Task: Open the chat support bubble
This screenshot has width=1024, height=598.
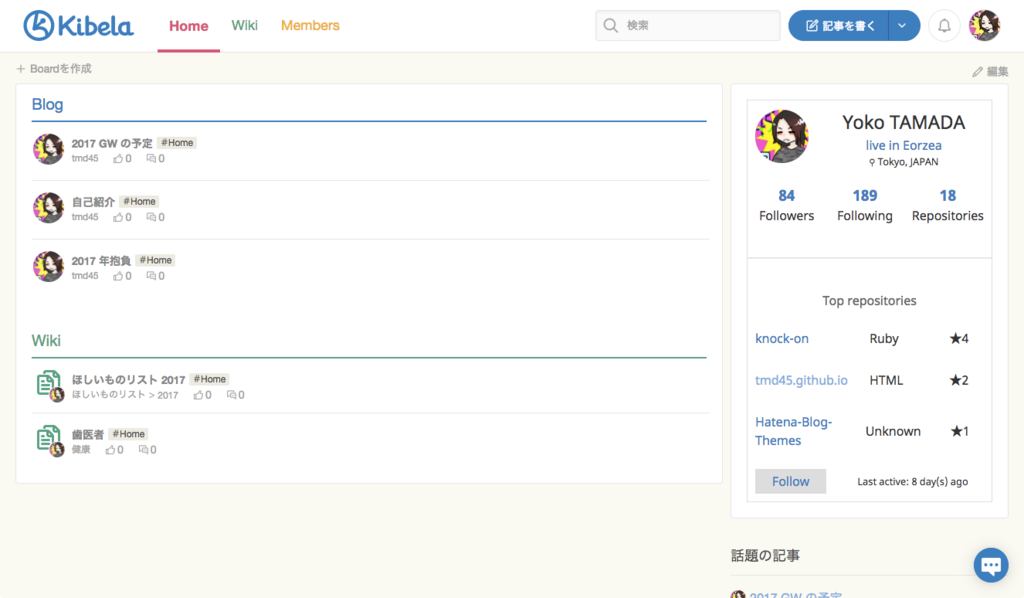Action: point(991,565)
